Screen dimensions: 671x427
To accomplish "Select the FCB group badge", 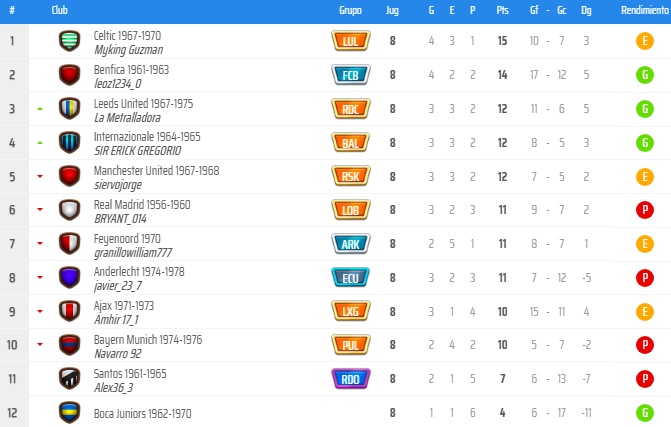I will 350,75.
